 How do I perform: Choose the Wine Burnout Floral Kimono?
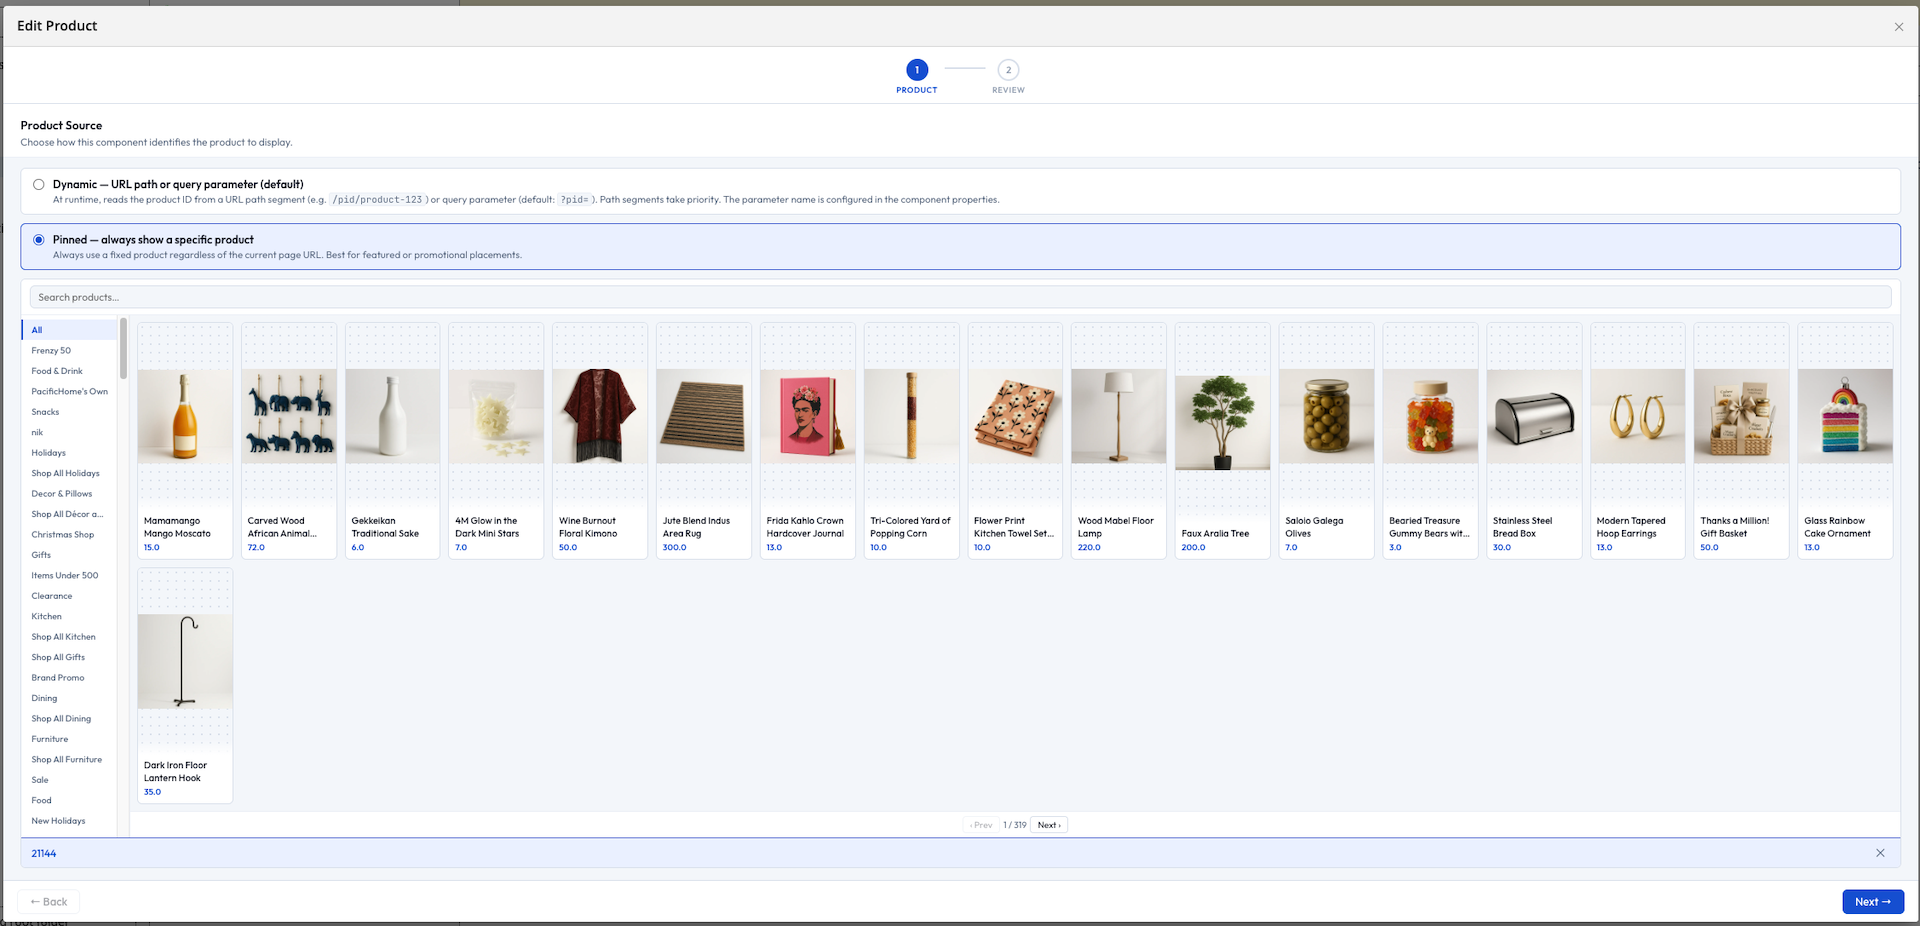(600, 440)
